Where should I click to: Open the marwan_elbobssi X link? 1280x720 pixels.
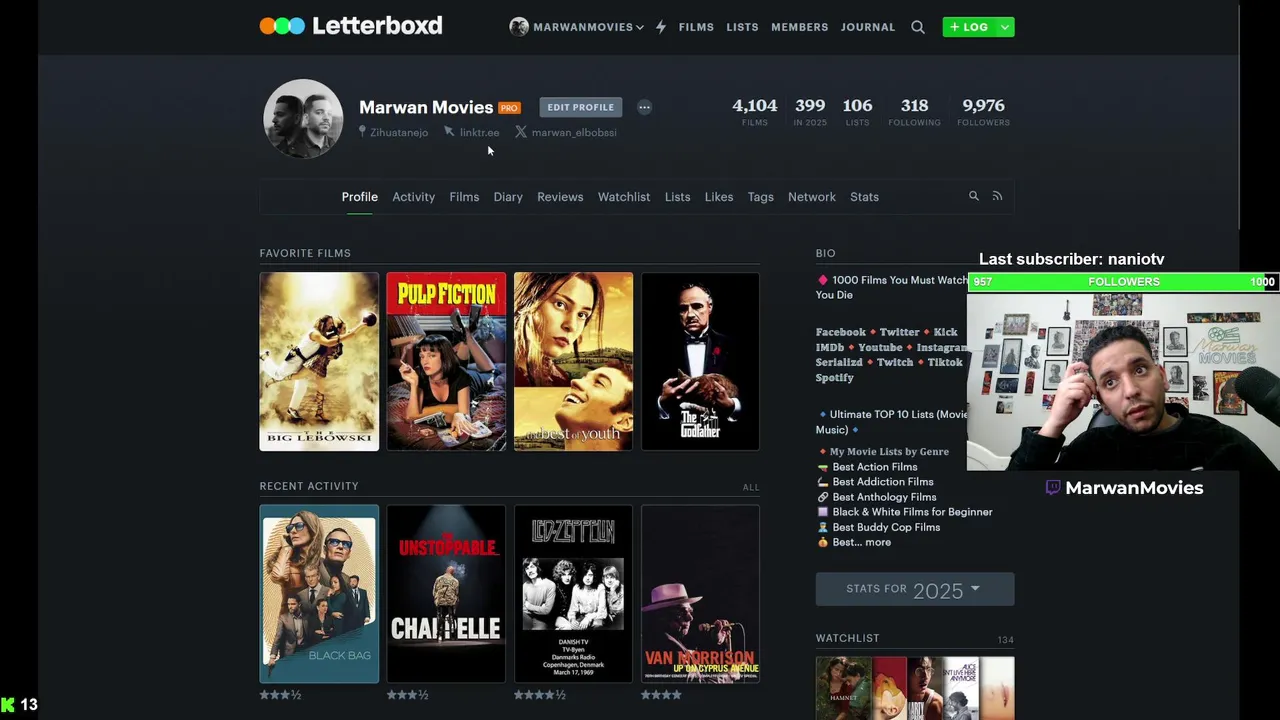click(574, 132)
